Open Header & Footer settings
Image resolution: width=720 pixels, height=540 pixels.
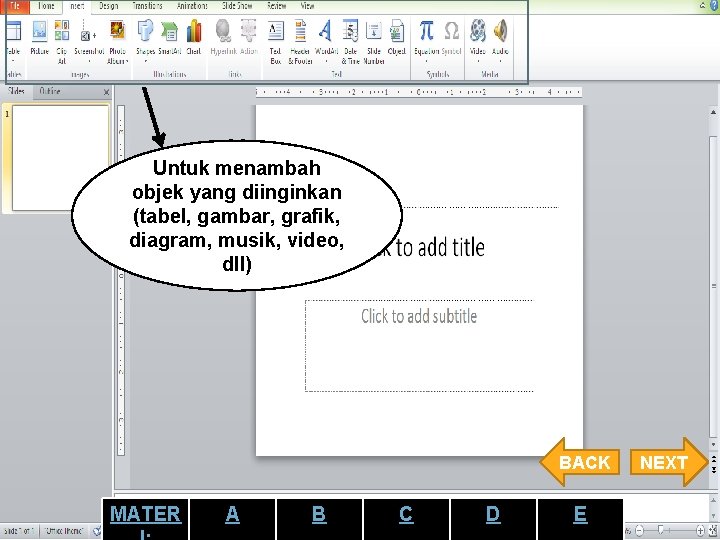click(300, 41)
